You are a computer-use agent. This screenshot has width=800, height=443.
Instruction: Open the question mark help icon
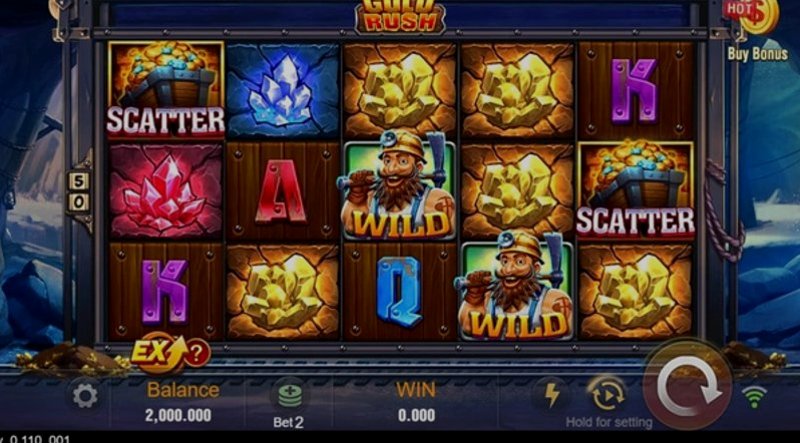(x=196, y=352)
